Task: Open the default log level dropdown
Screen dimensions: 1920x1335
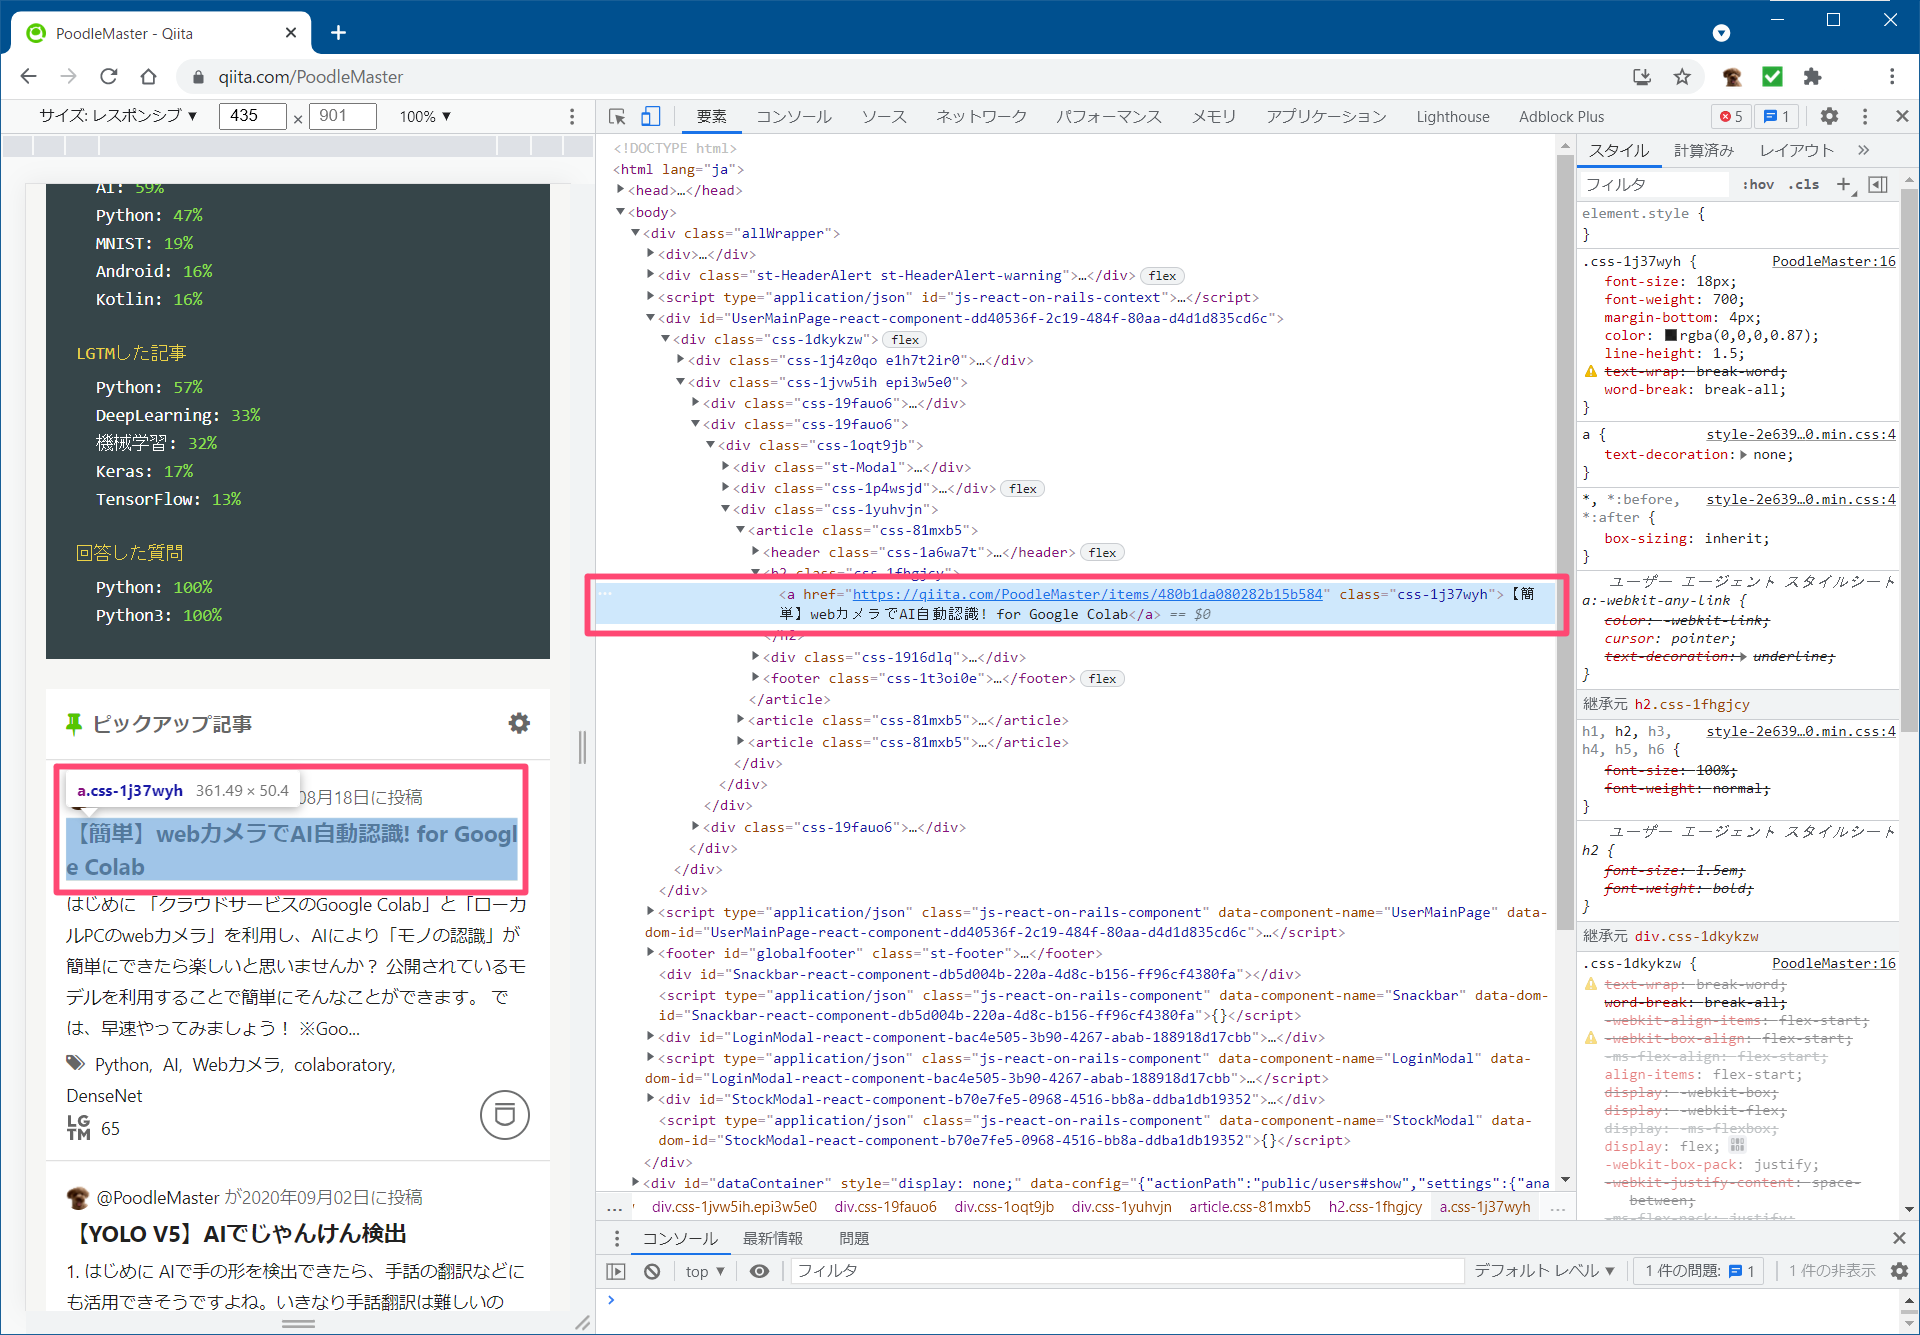Action: click(1544, 1271)
